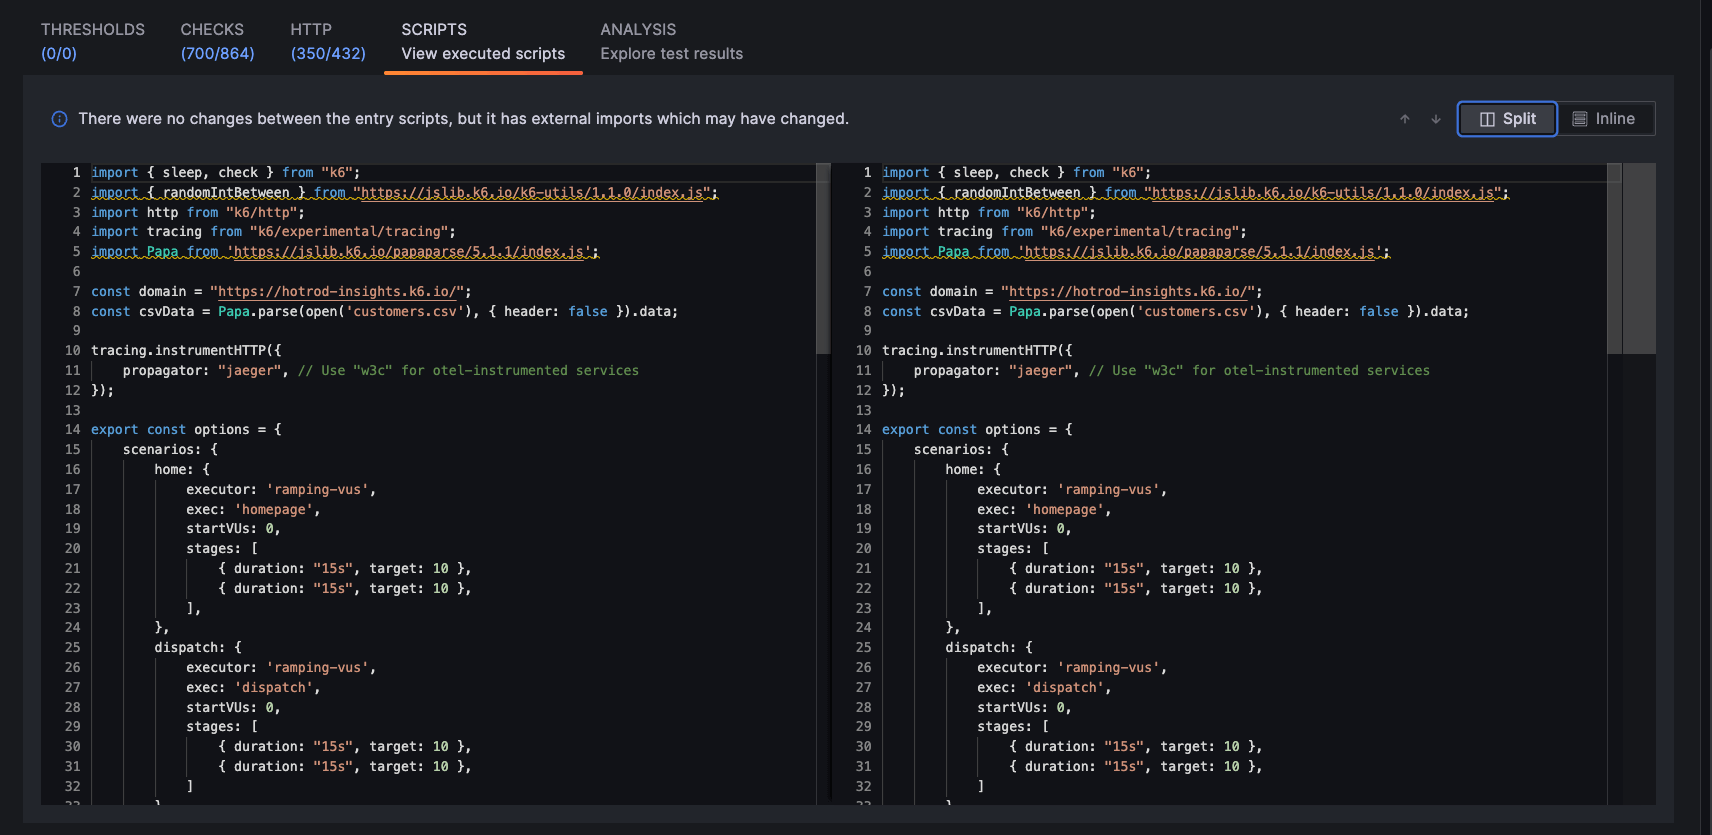Click line number 14 in left pane
The image size is (1712, 835).
click(x=72, y=430)
